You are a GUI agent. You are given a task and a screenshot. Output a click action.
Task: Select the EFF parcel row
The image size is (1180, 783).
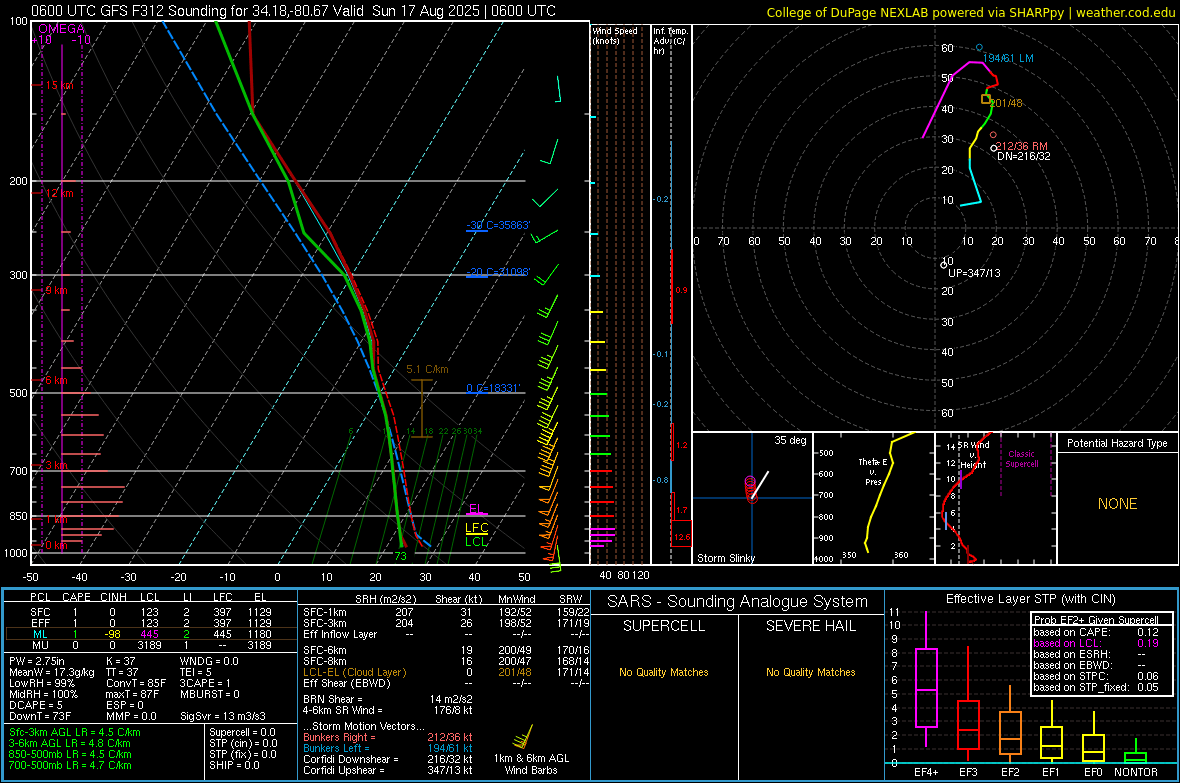149,623
